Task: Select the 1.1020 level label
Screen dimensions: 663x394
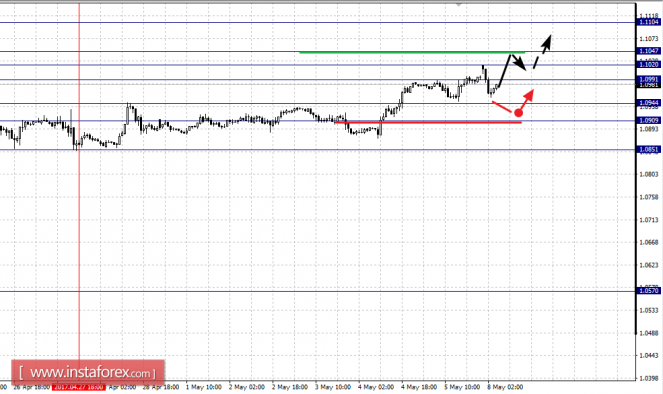Action: 649,65
